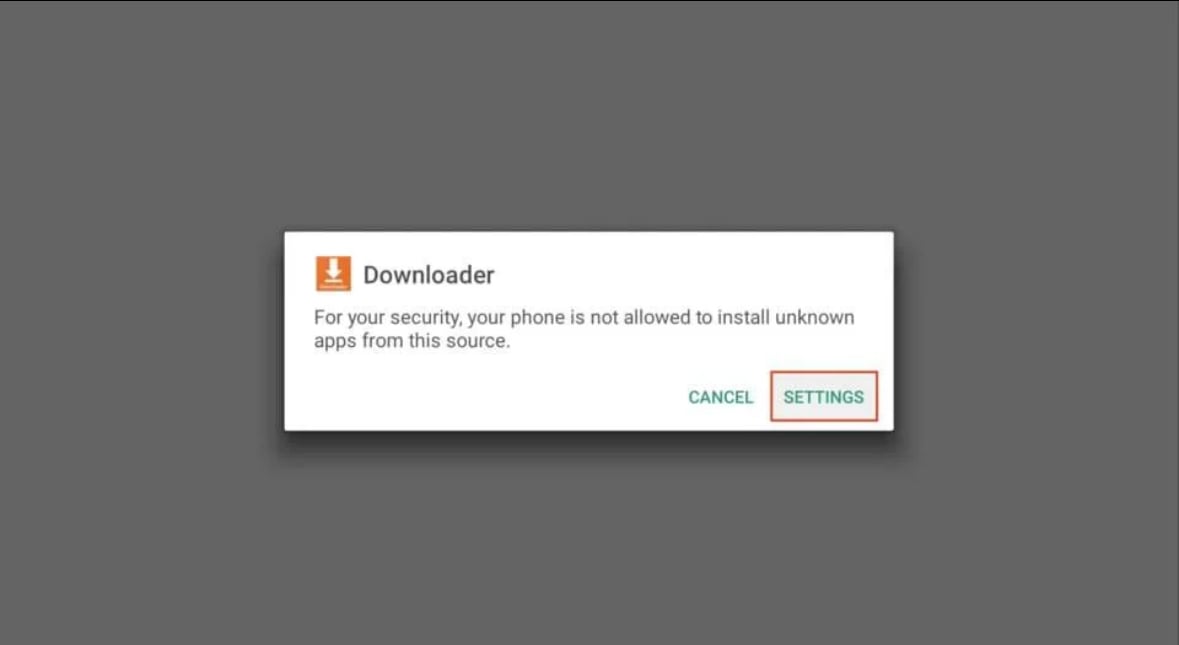Viewport: 1179px width, 645px height.
Task: Click dimmed background below the dialog
Action: [x=589, y=538]
